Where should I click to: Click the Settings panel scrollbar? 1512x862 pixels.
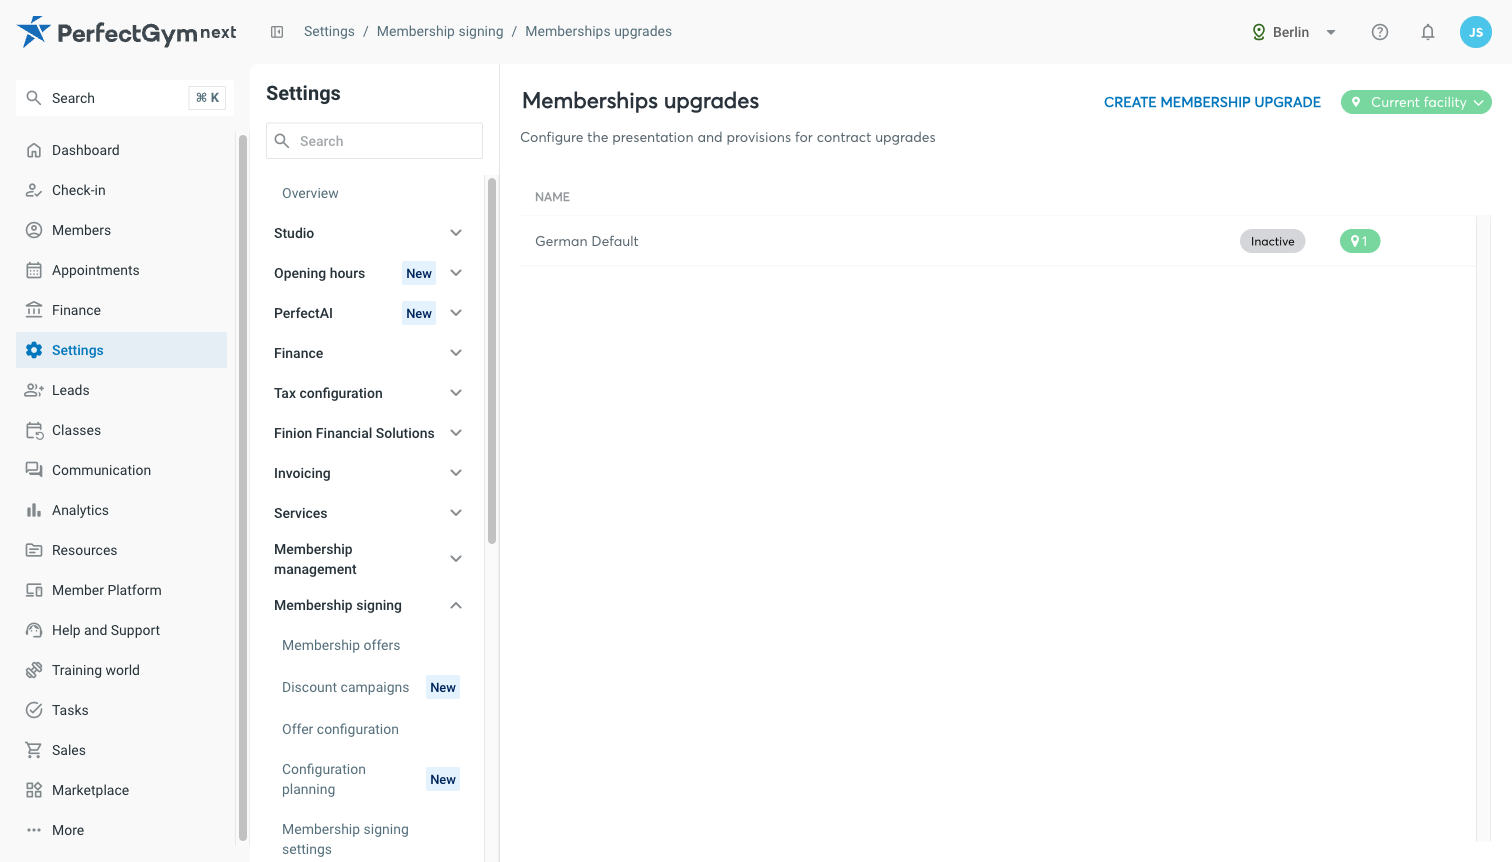(x=492, y=361)
